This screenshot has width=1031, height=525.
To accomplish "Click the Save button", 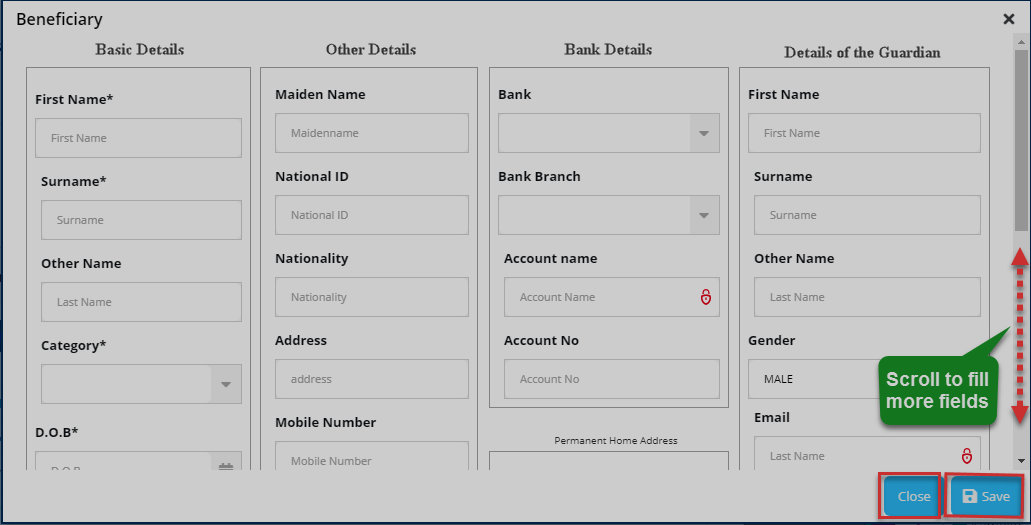I will point(985,496).
